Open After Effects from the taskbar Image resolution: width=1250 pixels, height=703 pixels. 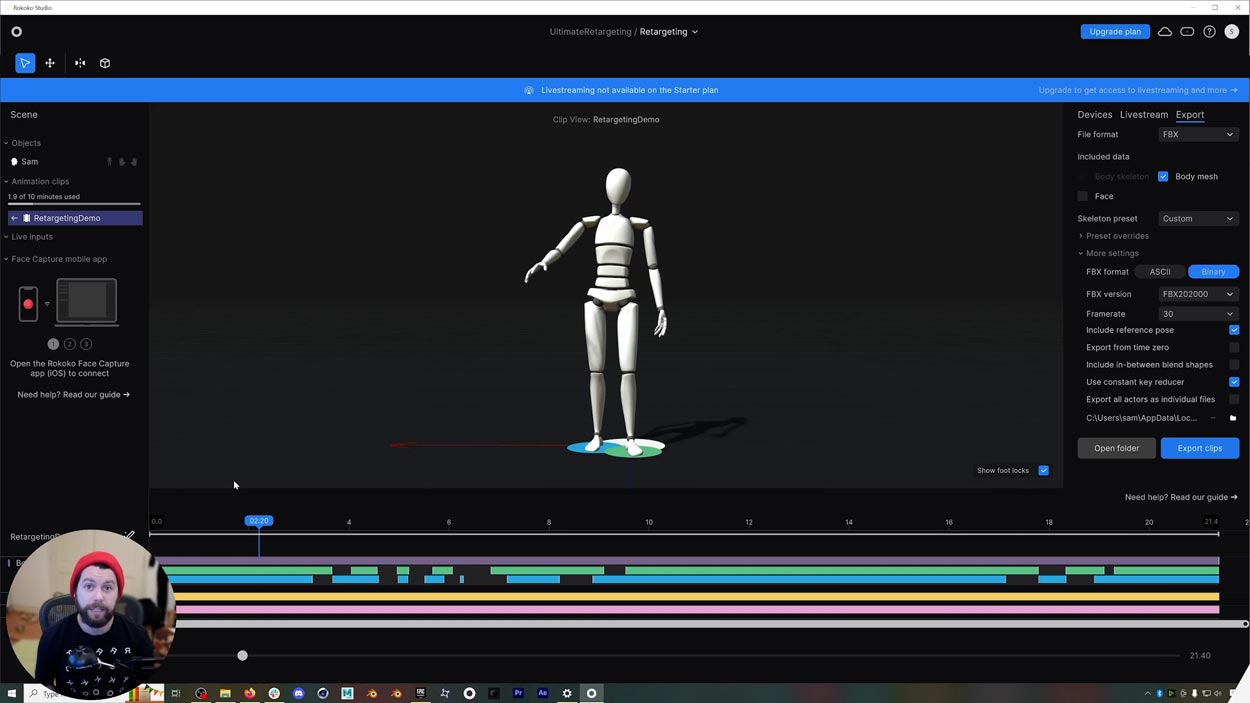tap(543, 693)
